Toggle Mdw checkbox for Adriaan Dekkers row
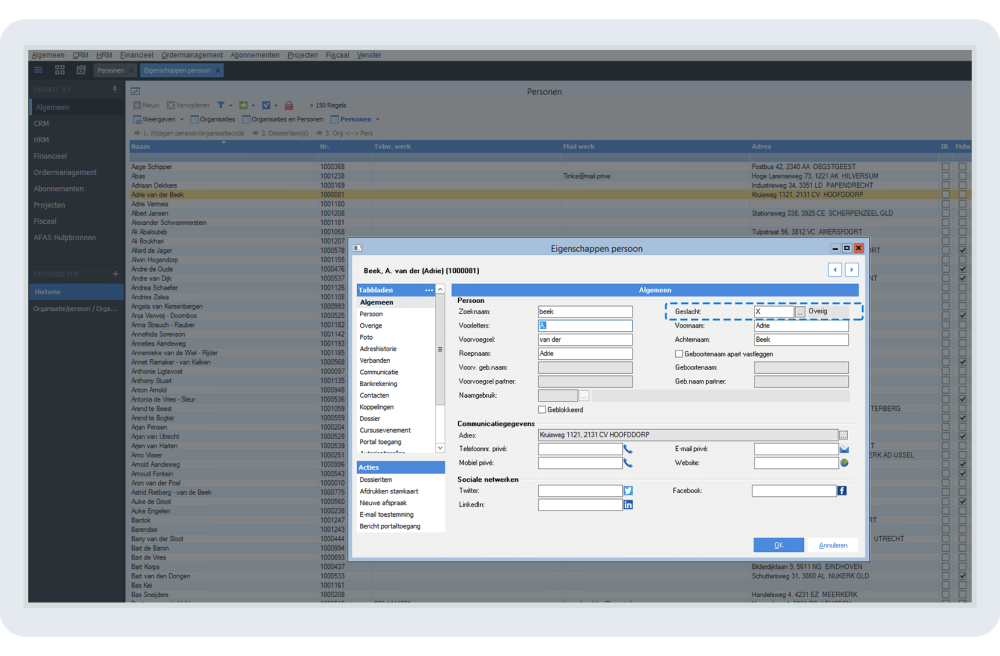 pyautogui.click(x=962, y=186)
